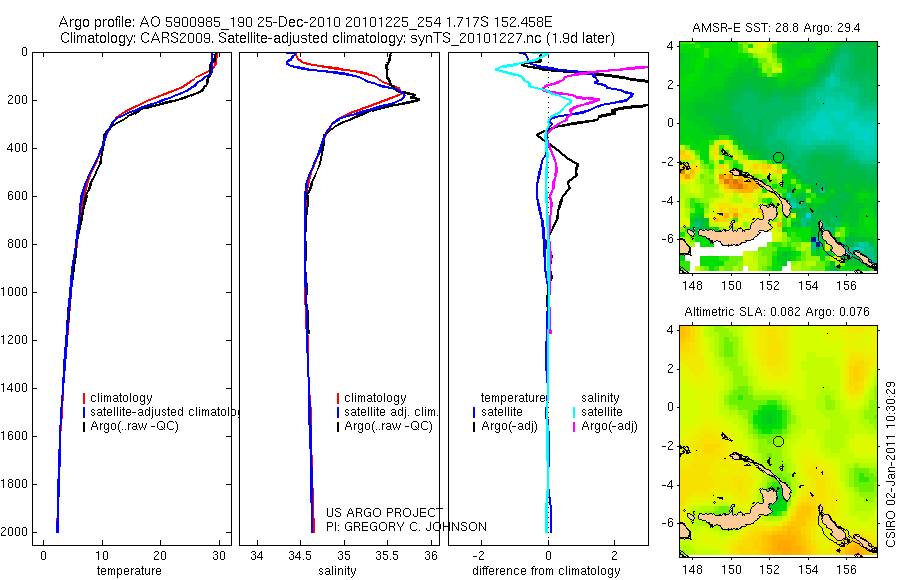This screenshot has width=900, height=580.
Task: Click the 'salinity' legend heading in difference panel
Action: click(x=600, y=397)
